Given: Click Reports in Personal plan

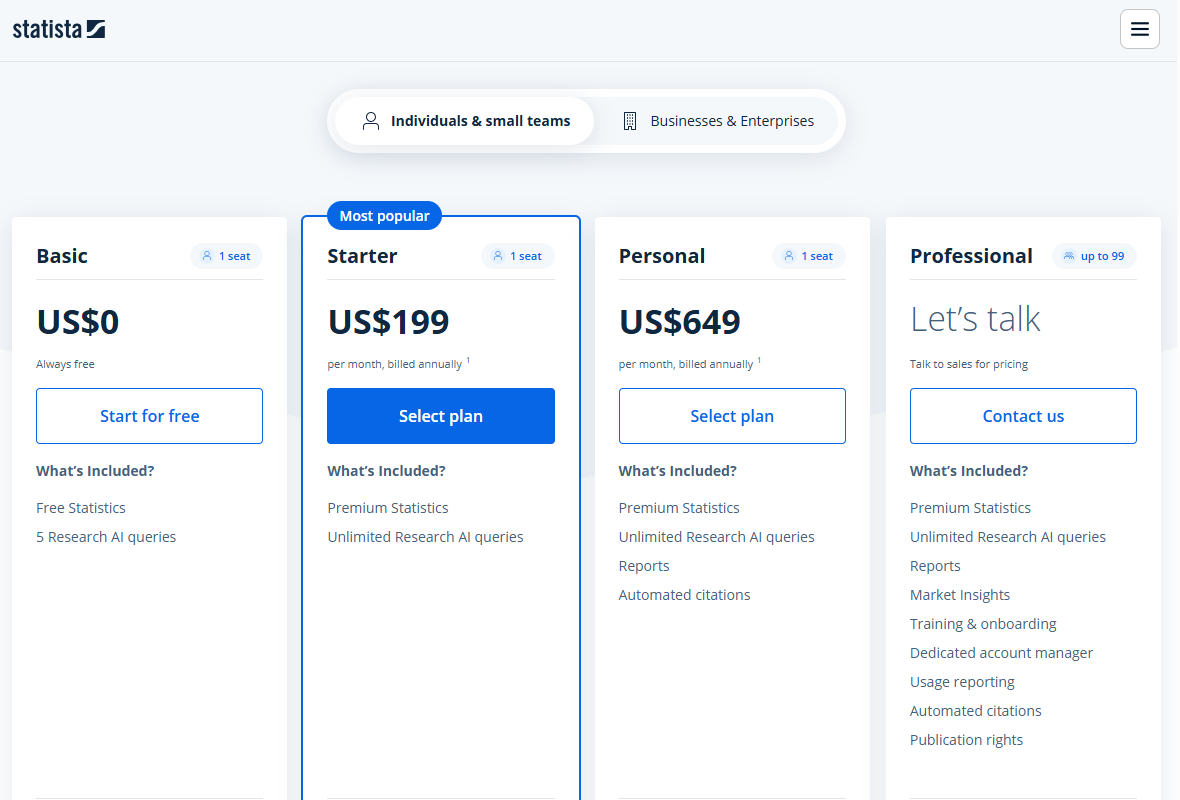Looking at the screenshot, I should [644, 566].
